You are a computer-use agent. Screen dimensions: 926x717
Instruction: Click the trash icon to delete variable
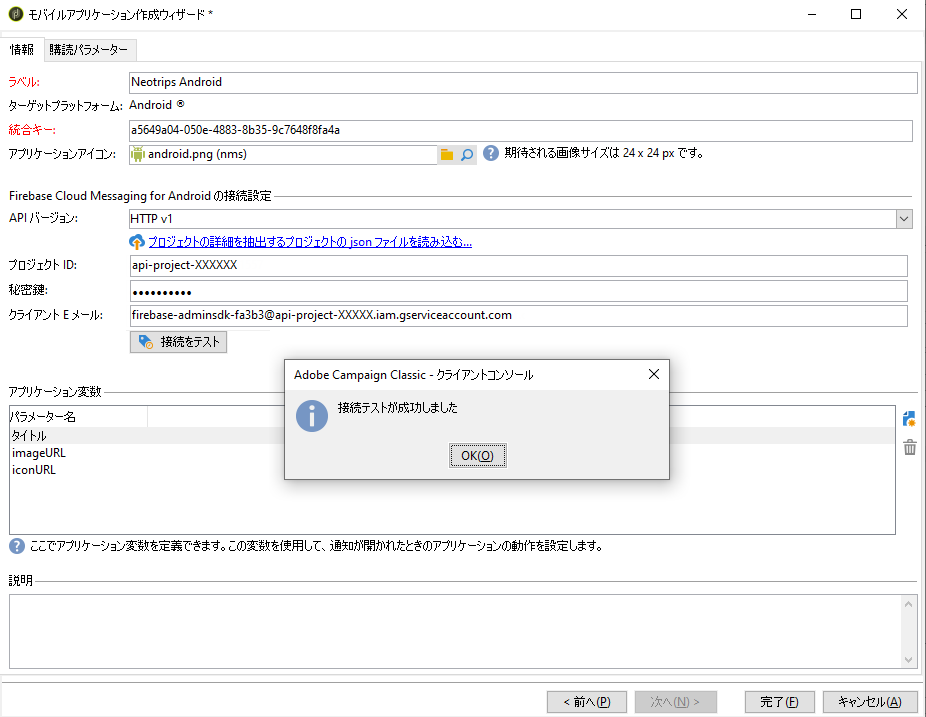[909, 447]
